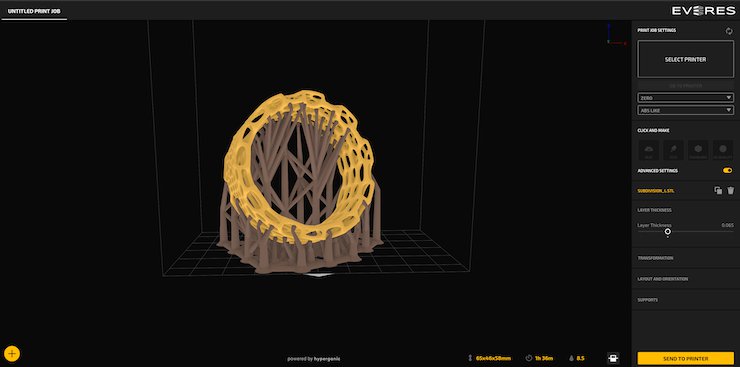The image size is (740, 367).
Task: Click the resin volume droplet icon
Action: point(572,359)
